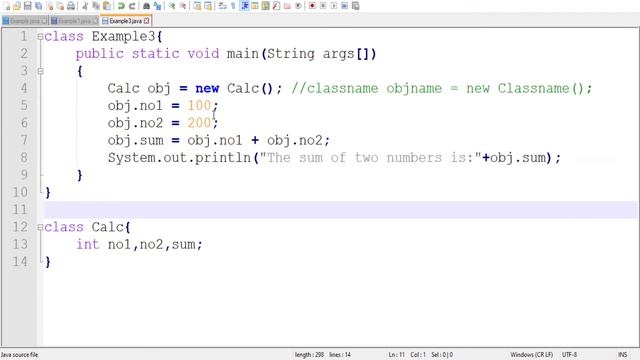This screenshot has height=360, width=640.
Task: Open a file using the Open folder icon
Action: (17, 6)
